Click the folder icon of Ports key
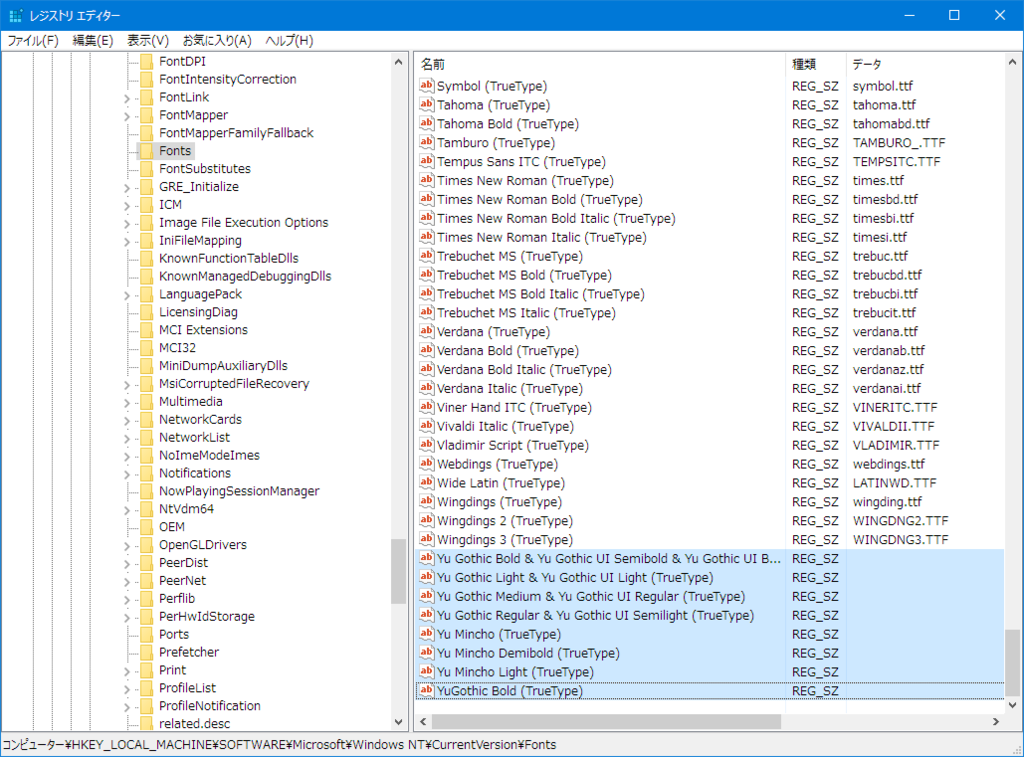Image resolution: width=1024 pixels, height=757 pixels. [x=147, y=634]
